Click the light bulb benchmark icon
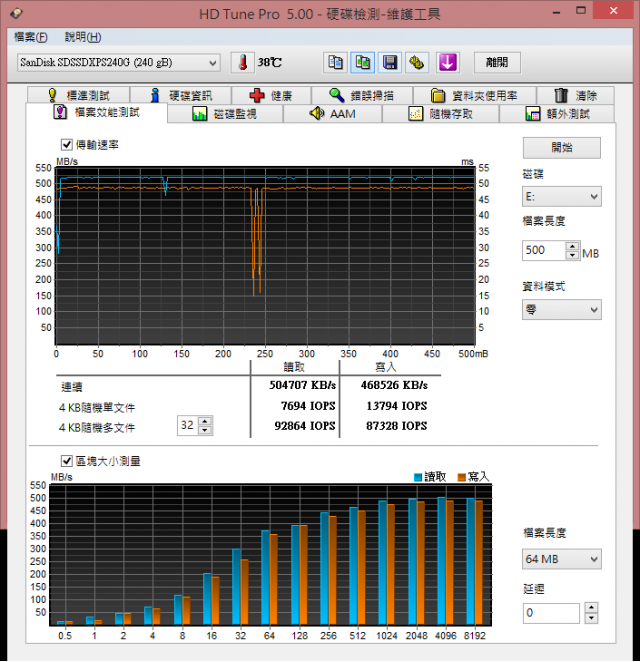 52,95
